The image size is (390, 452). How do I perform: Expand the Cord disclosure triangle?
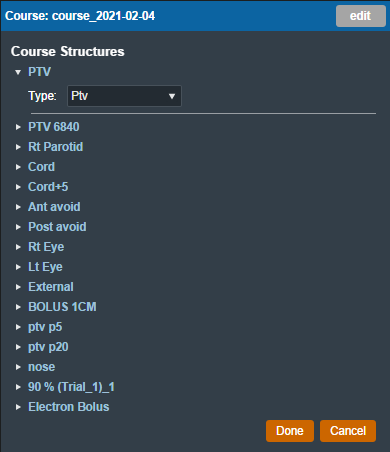coord(18,167)
